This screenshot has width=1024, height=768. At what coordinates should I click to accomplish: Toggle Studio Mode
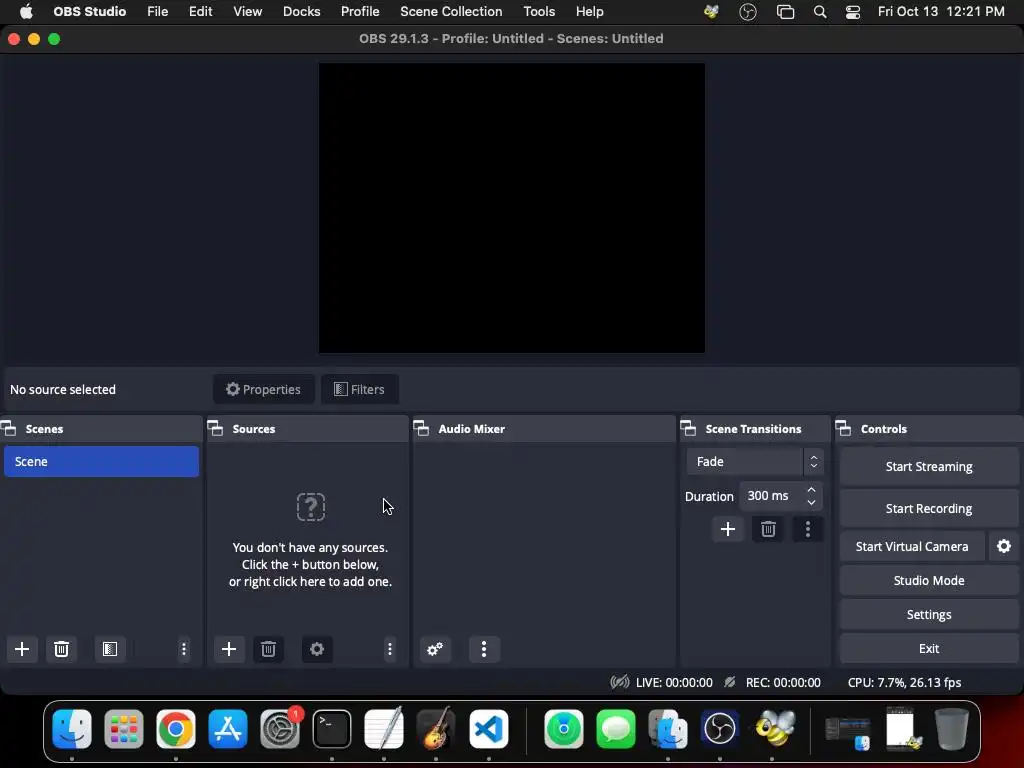pos(929,580)
